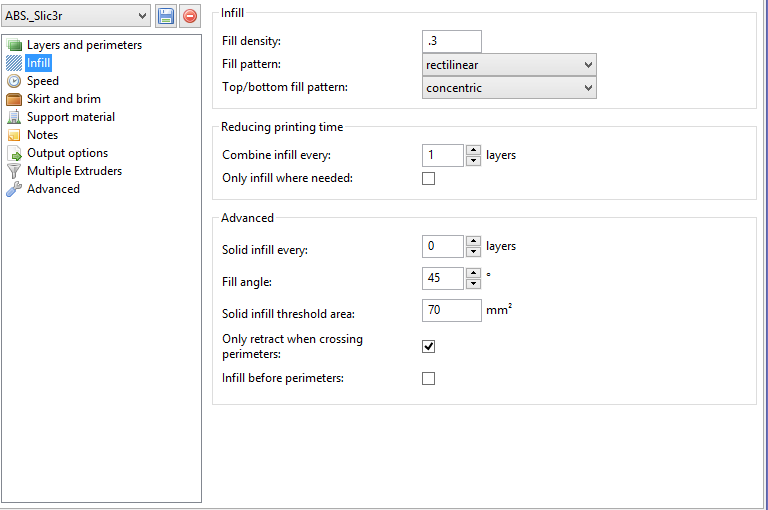The width and height of the screenshot is (768, 510).
Task: Click the red delete preset icon
Action: (190, 16)
